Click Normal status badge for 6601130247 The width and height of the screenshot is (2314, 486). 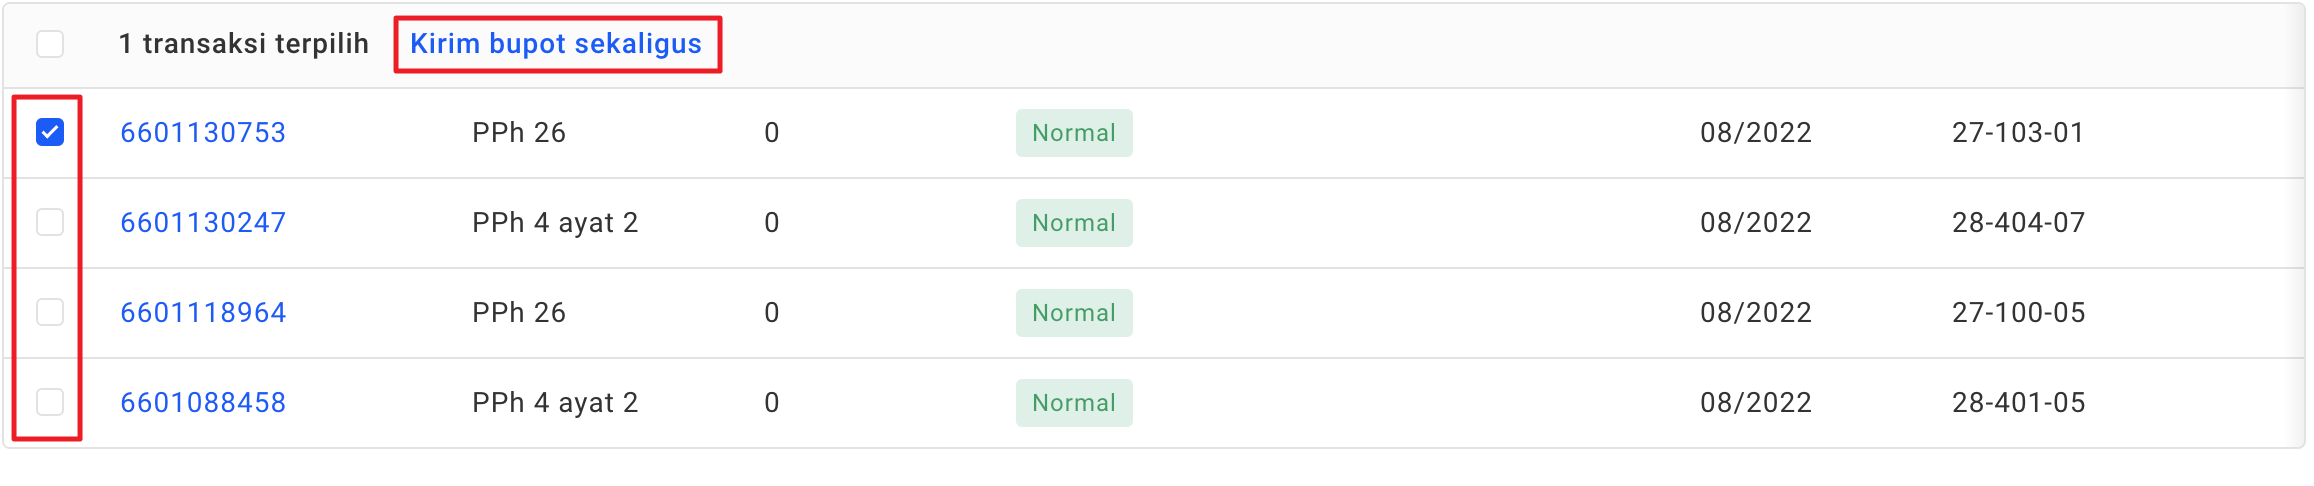[1073, 223]
